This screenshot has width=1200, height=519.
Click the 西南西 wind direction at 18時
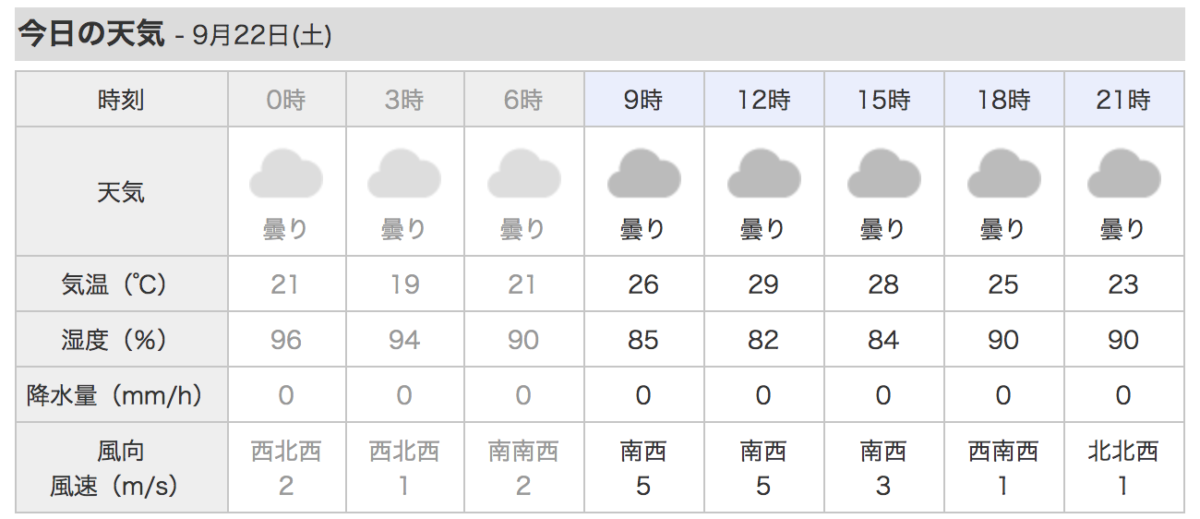[x=1003, y=452]
